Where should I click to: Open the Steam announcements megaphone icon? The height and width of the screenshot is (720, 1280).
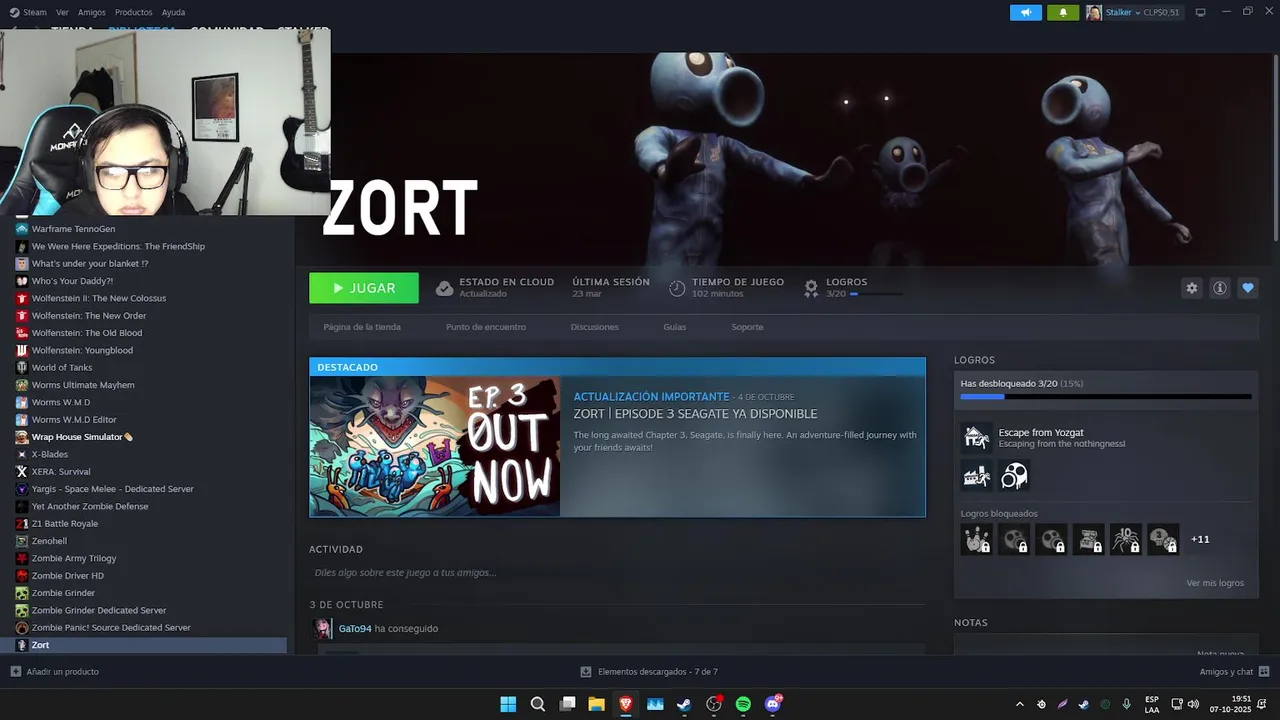tap(1025, 12)
